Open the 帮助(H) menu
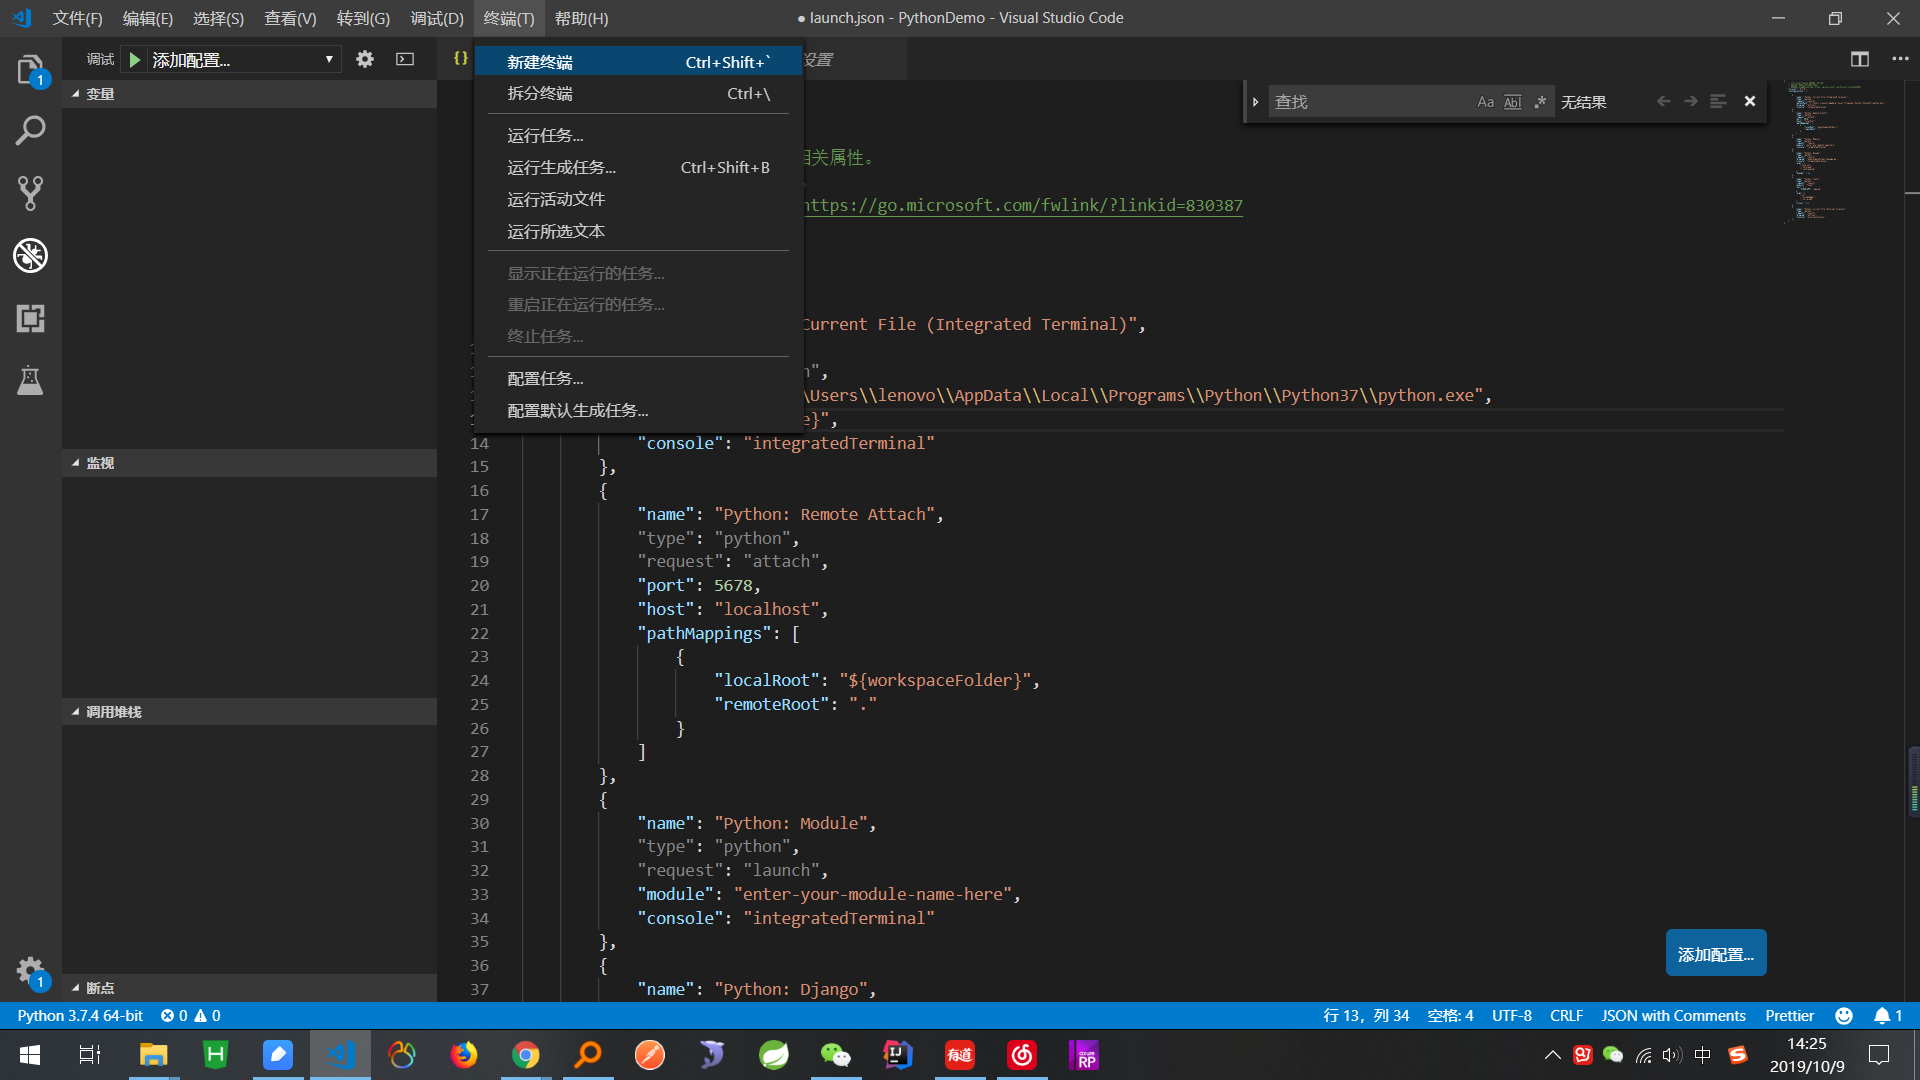1920x1080 pixels. click(581, 18)
